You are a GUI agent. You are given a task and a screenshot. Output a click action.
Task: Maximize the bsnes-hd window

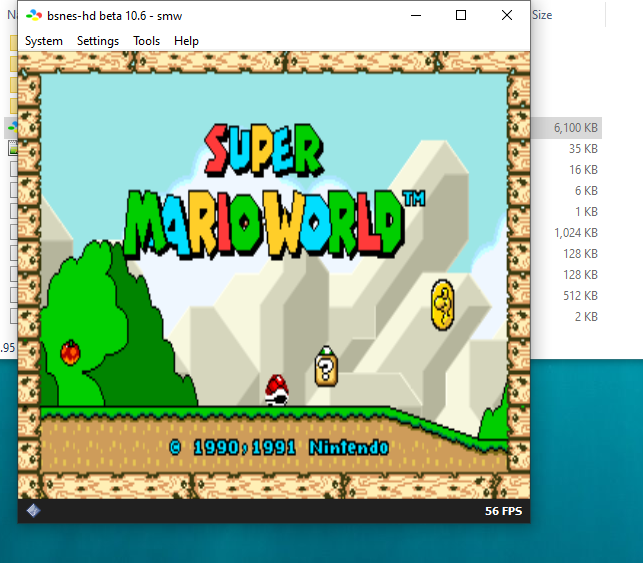(x=461, y=16)
